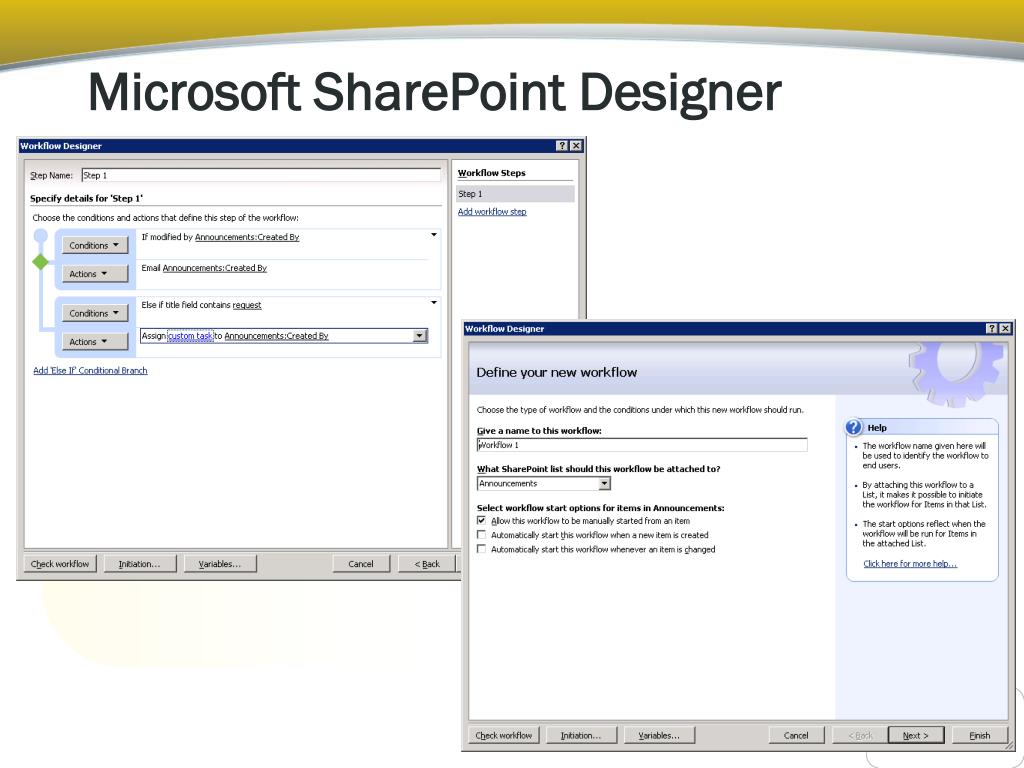Open the first Conditions dropdown for 'If modified by'

click(x=95, y=246)
